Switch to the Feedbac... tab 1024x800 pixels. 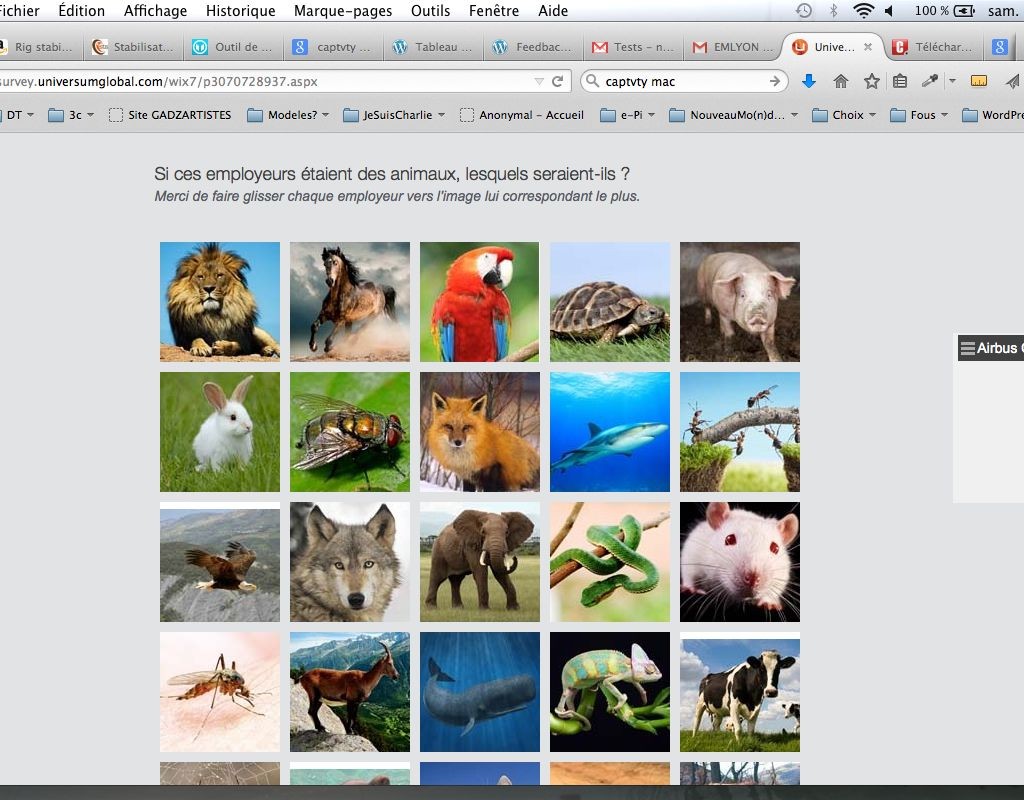click(x=534, y=47)
